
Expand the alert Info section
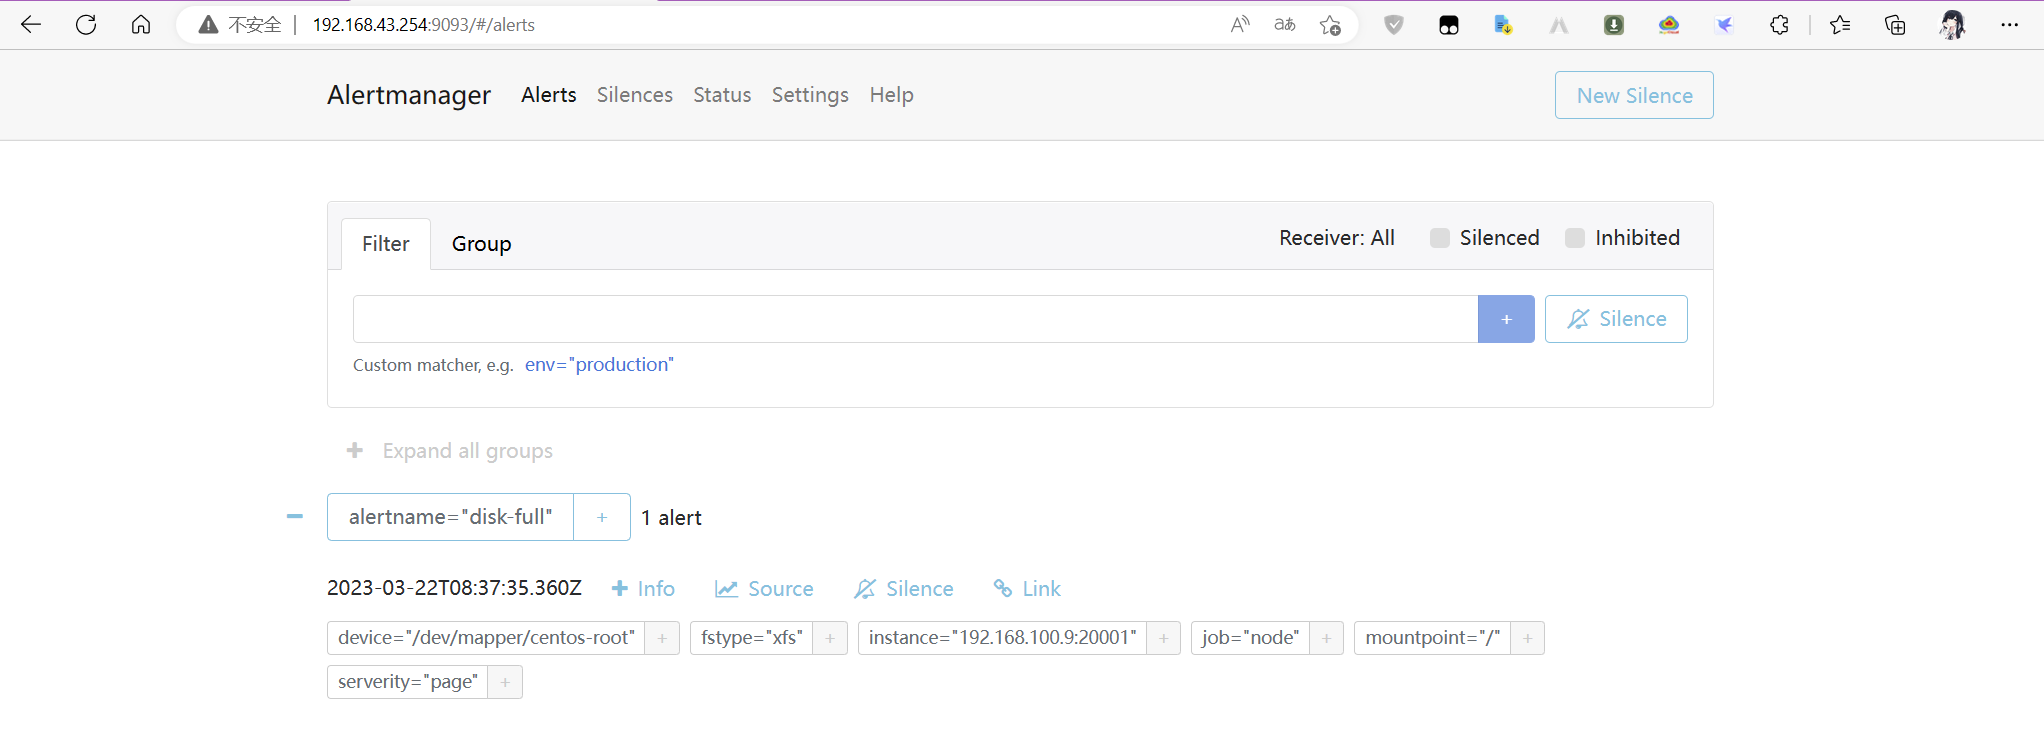643,589
